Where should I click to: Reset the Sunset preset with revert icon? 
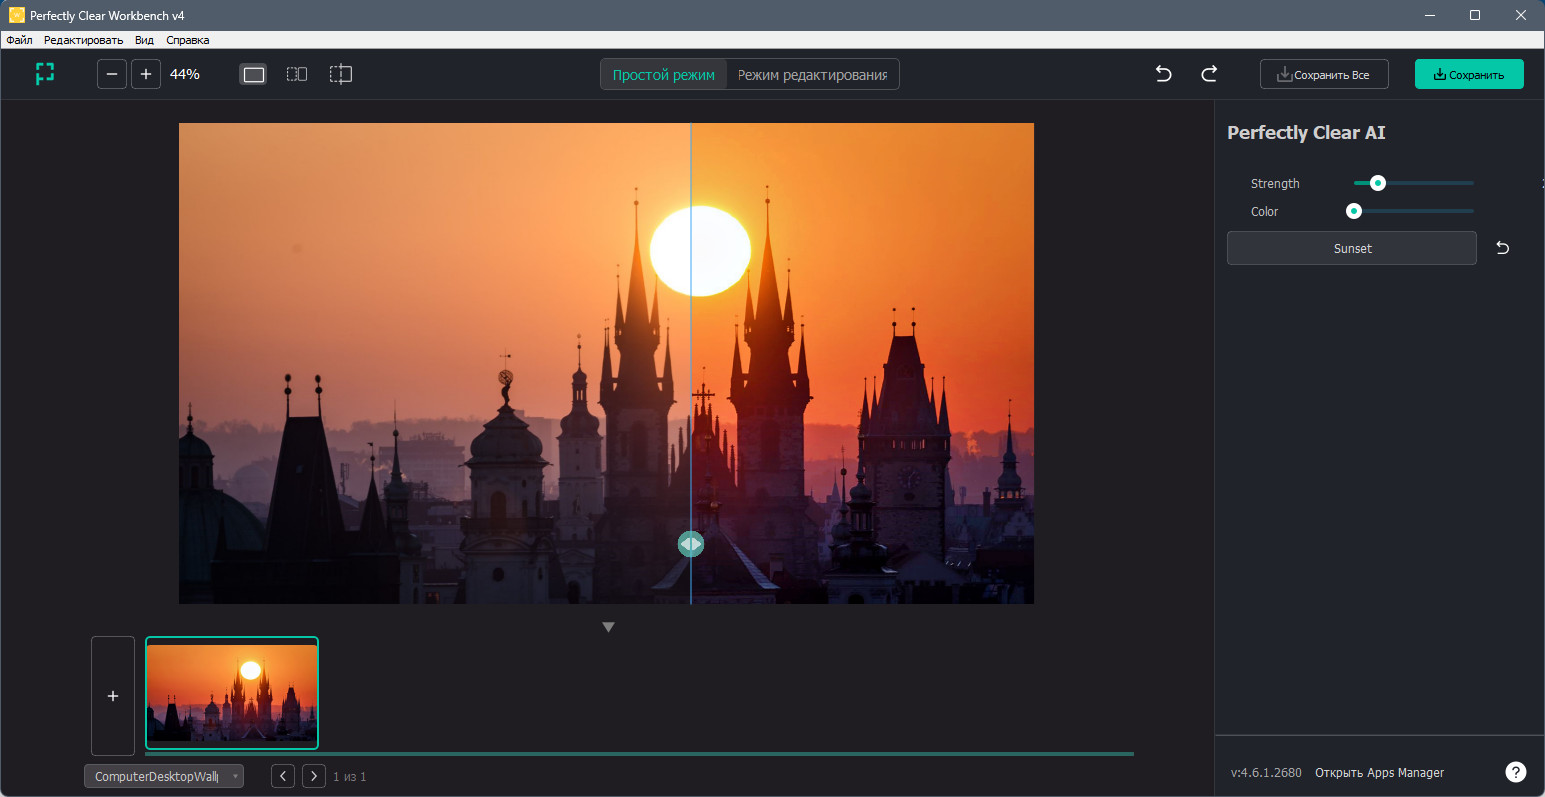pos(1502,248)
